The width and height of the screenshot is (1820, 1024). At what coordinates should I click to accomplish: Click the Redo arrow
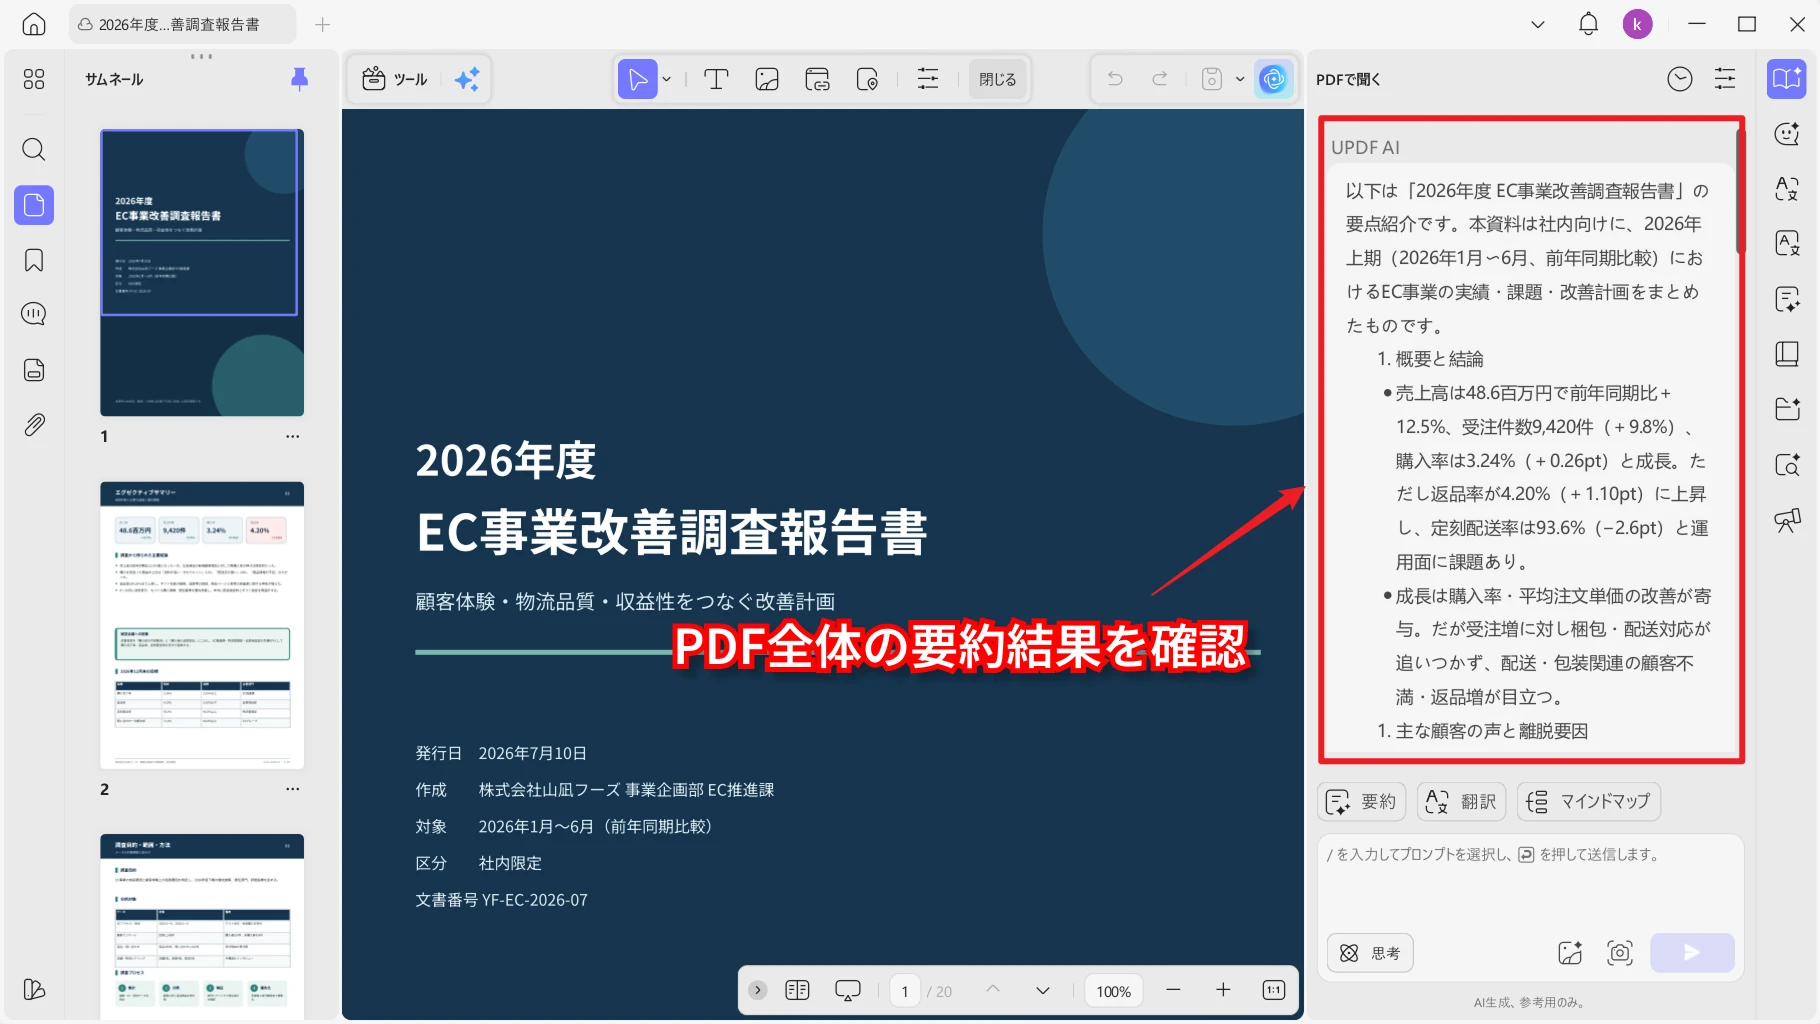click(1159, 79)
